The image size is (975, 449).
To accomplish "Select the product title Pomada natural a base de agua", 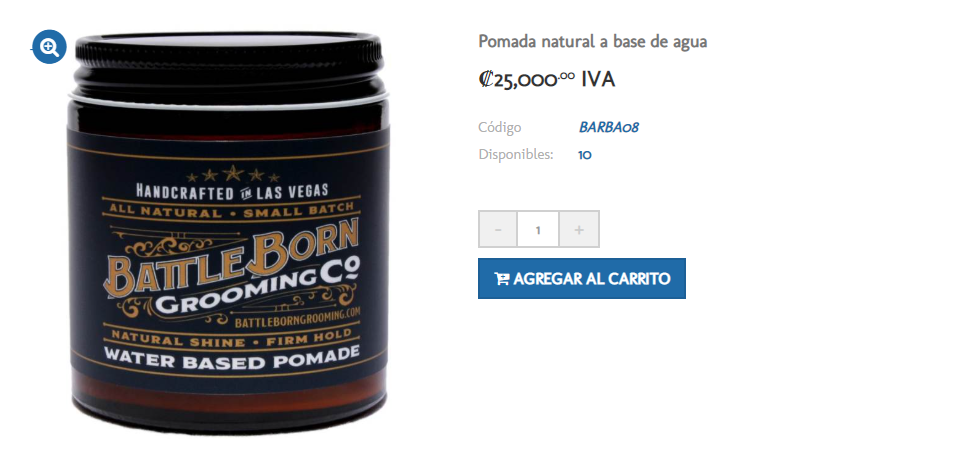I will (593, 42).
